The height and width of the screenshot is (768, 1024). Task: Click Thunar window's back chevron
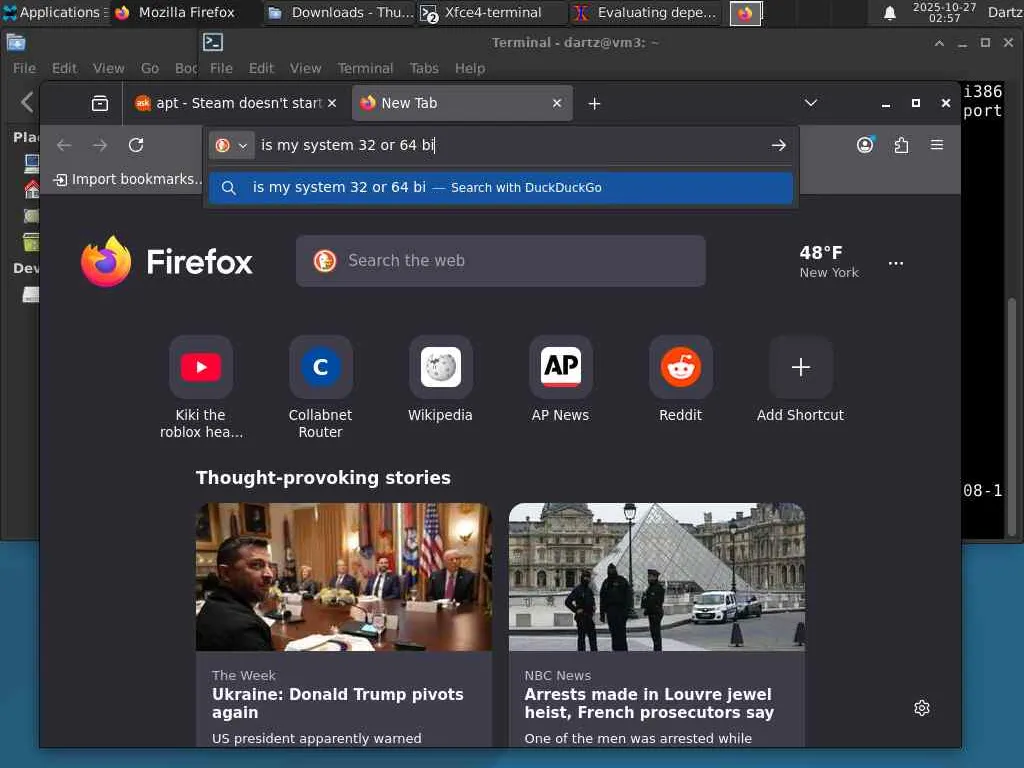(x=26, y=102)
